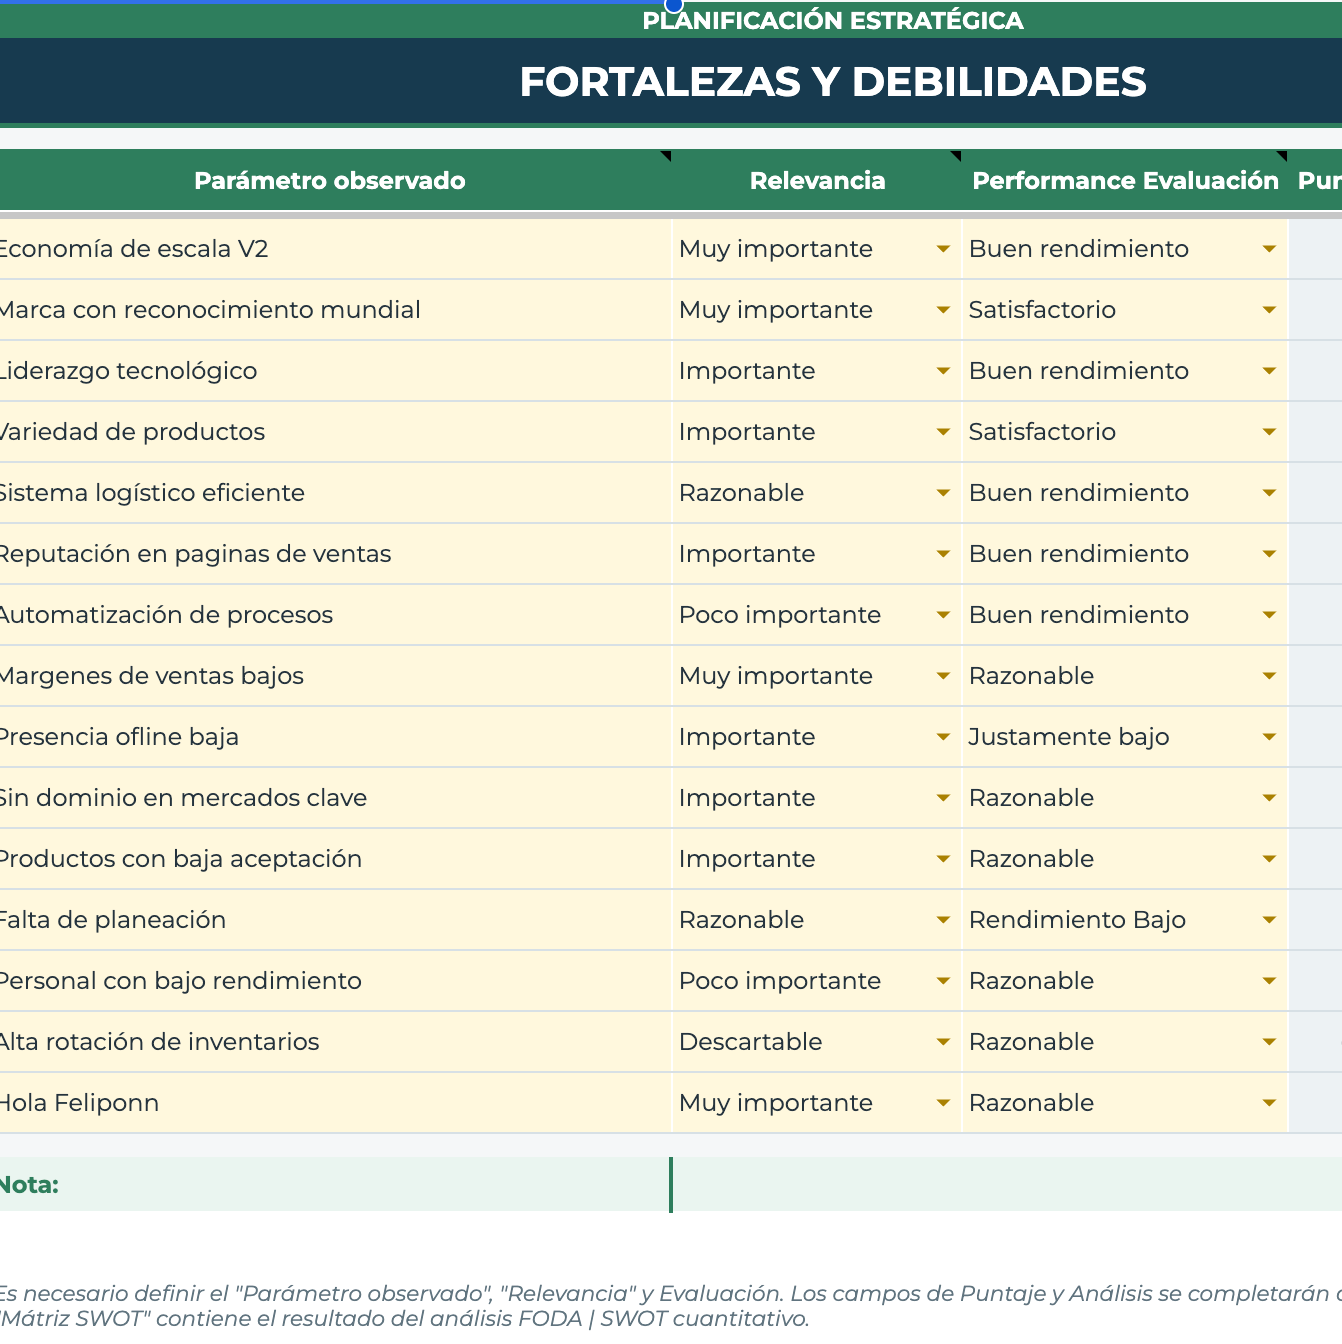Select the "Falta de planeación" cell
The image size is (1342, 1344).
point(335,920)
